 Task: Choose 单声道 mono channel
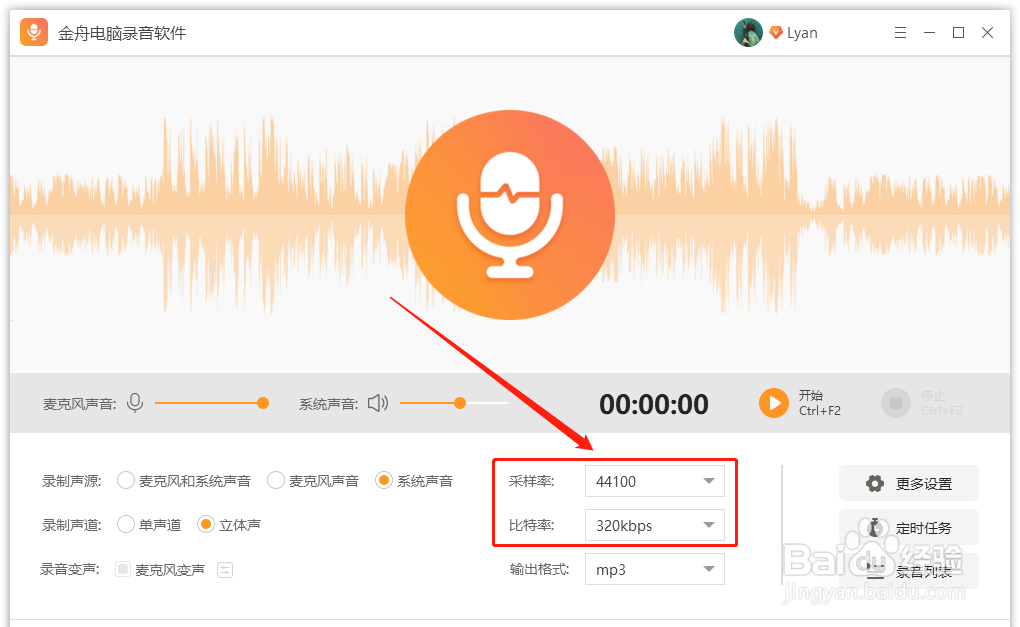150,524
